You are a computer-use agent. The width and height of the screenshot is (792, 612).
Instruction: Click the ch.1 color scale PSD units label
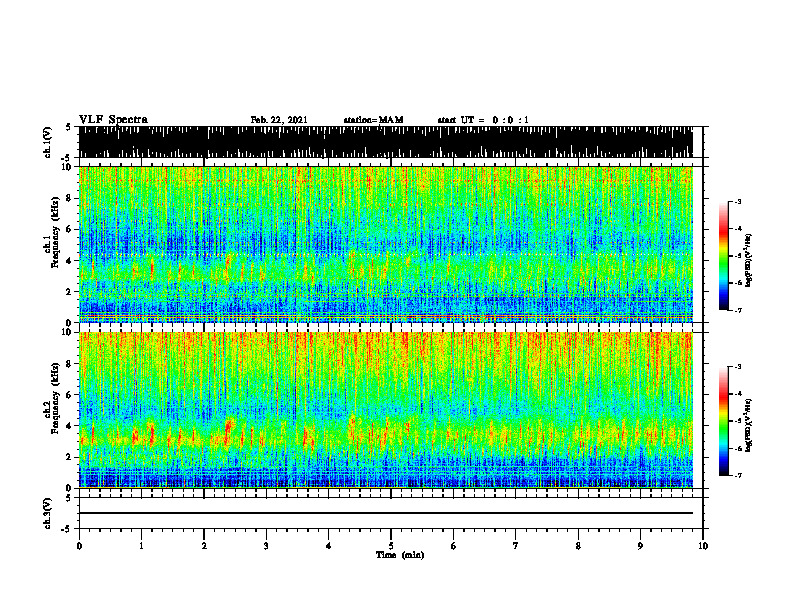(x=749, y=261)
